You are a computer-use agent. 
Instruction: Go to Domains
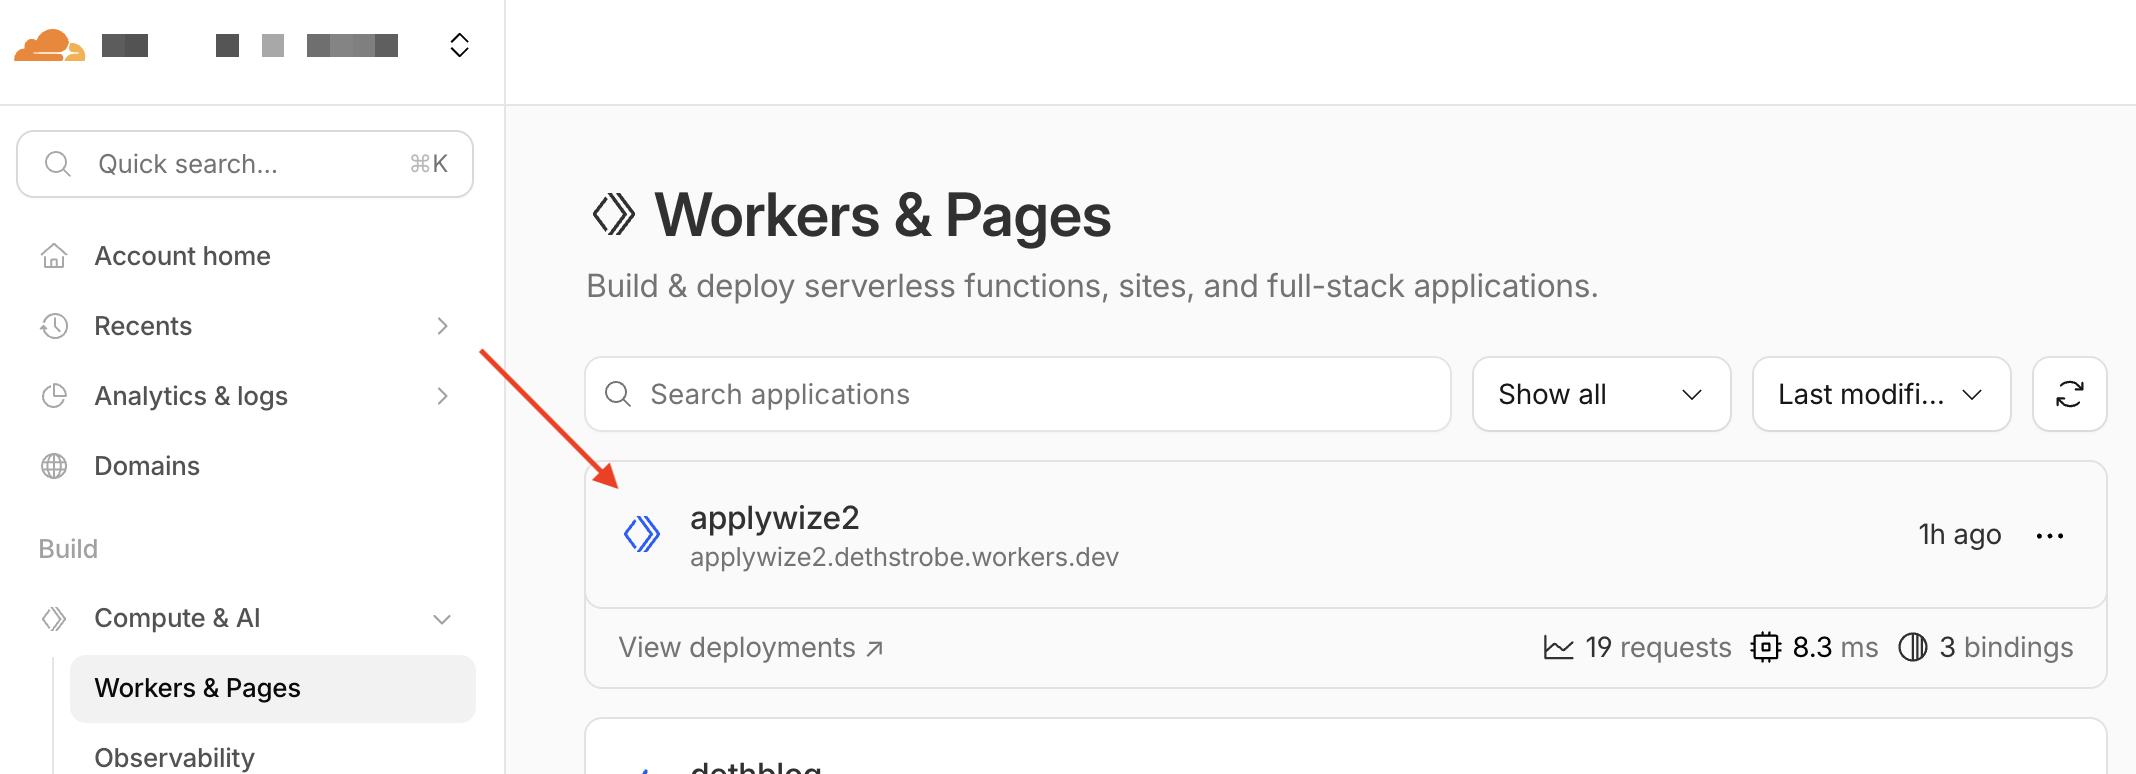pyautogui.click(x=147, y=466)
